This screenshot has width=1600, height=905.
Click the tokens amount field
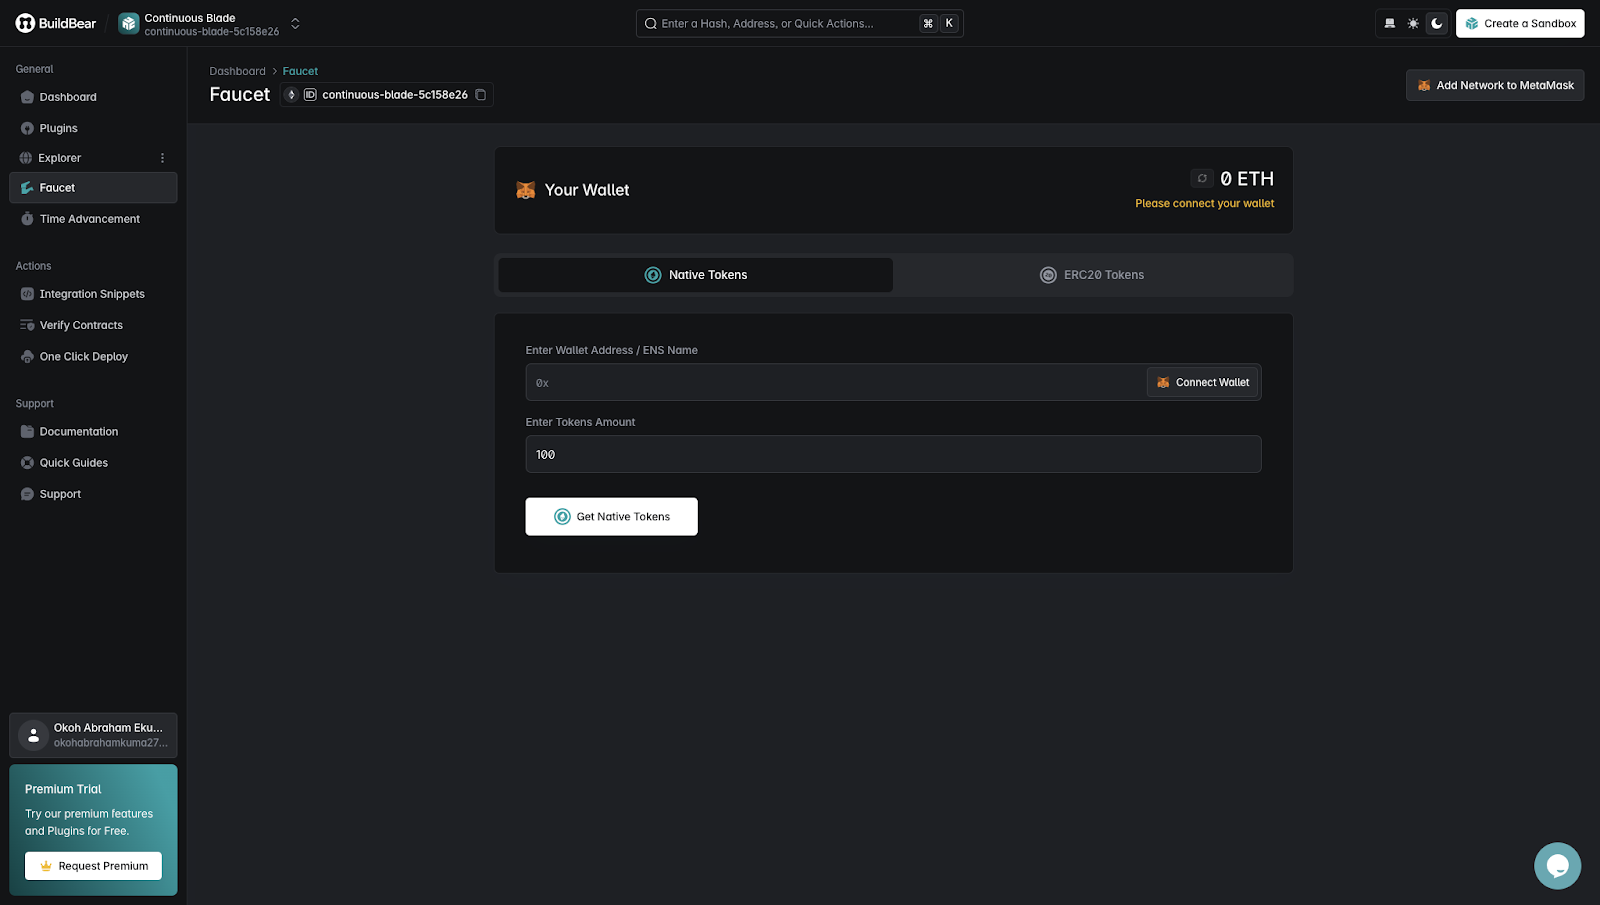(x=893, y=454)
